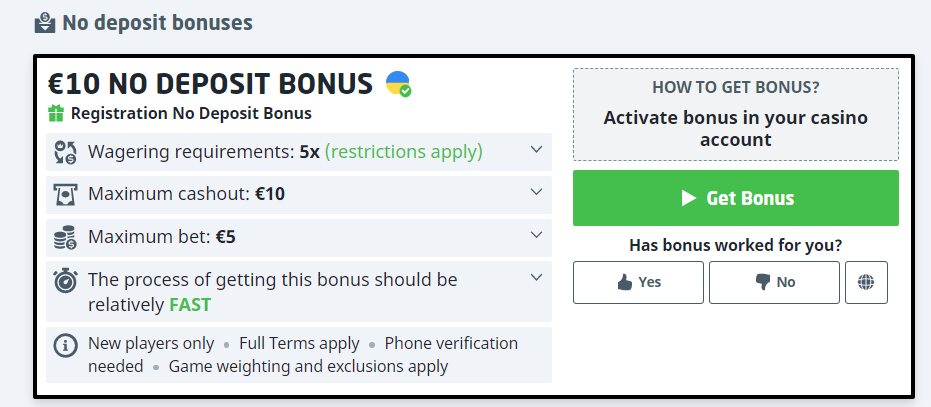Click the Full Terms apply text
The width and height of the screenshot is (931, 407).
[299, 343]
